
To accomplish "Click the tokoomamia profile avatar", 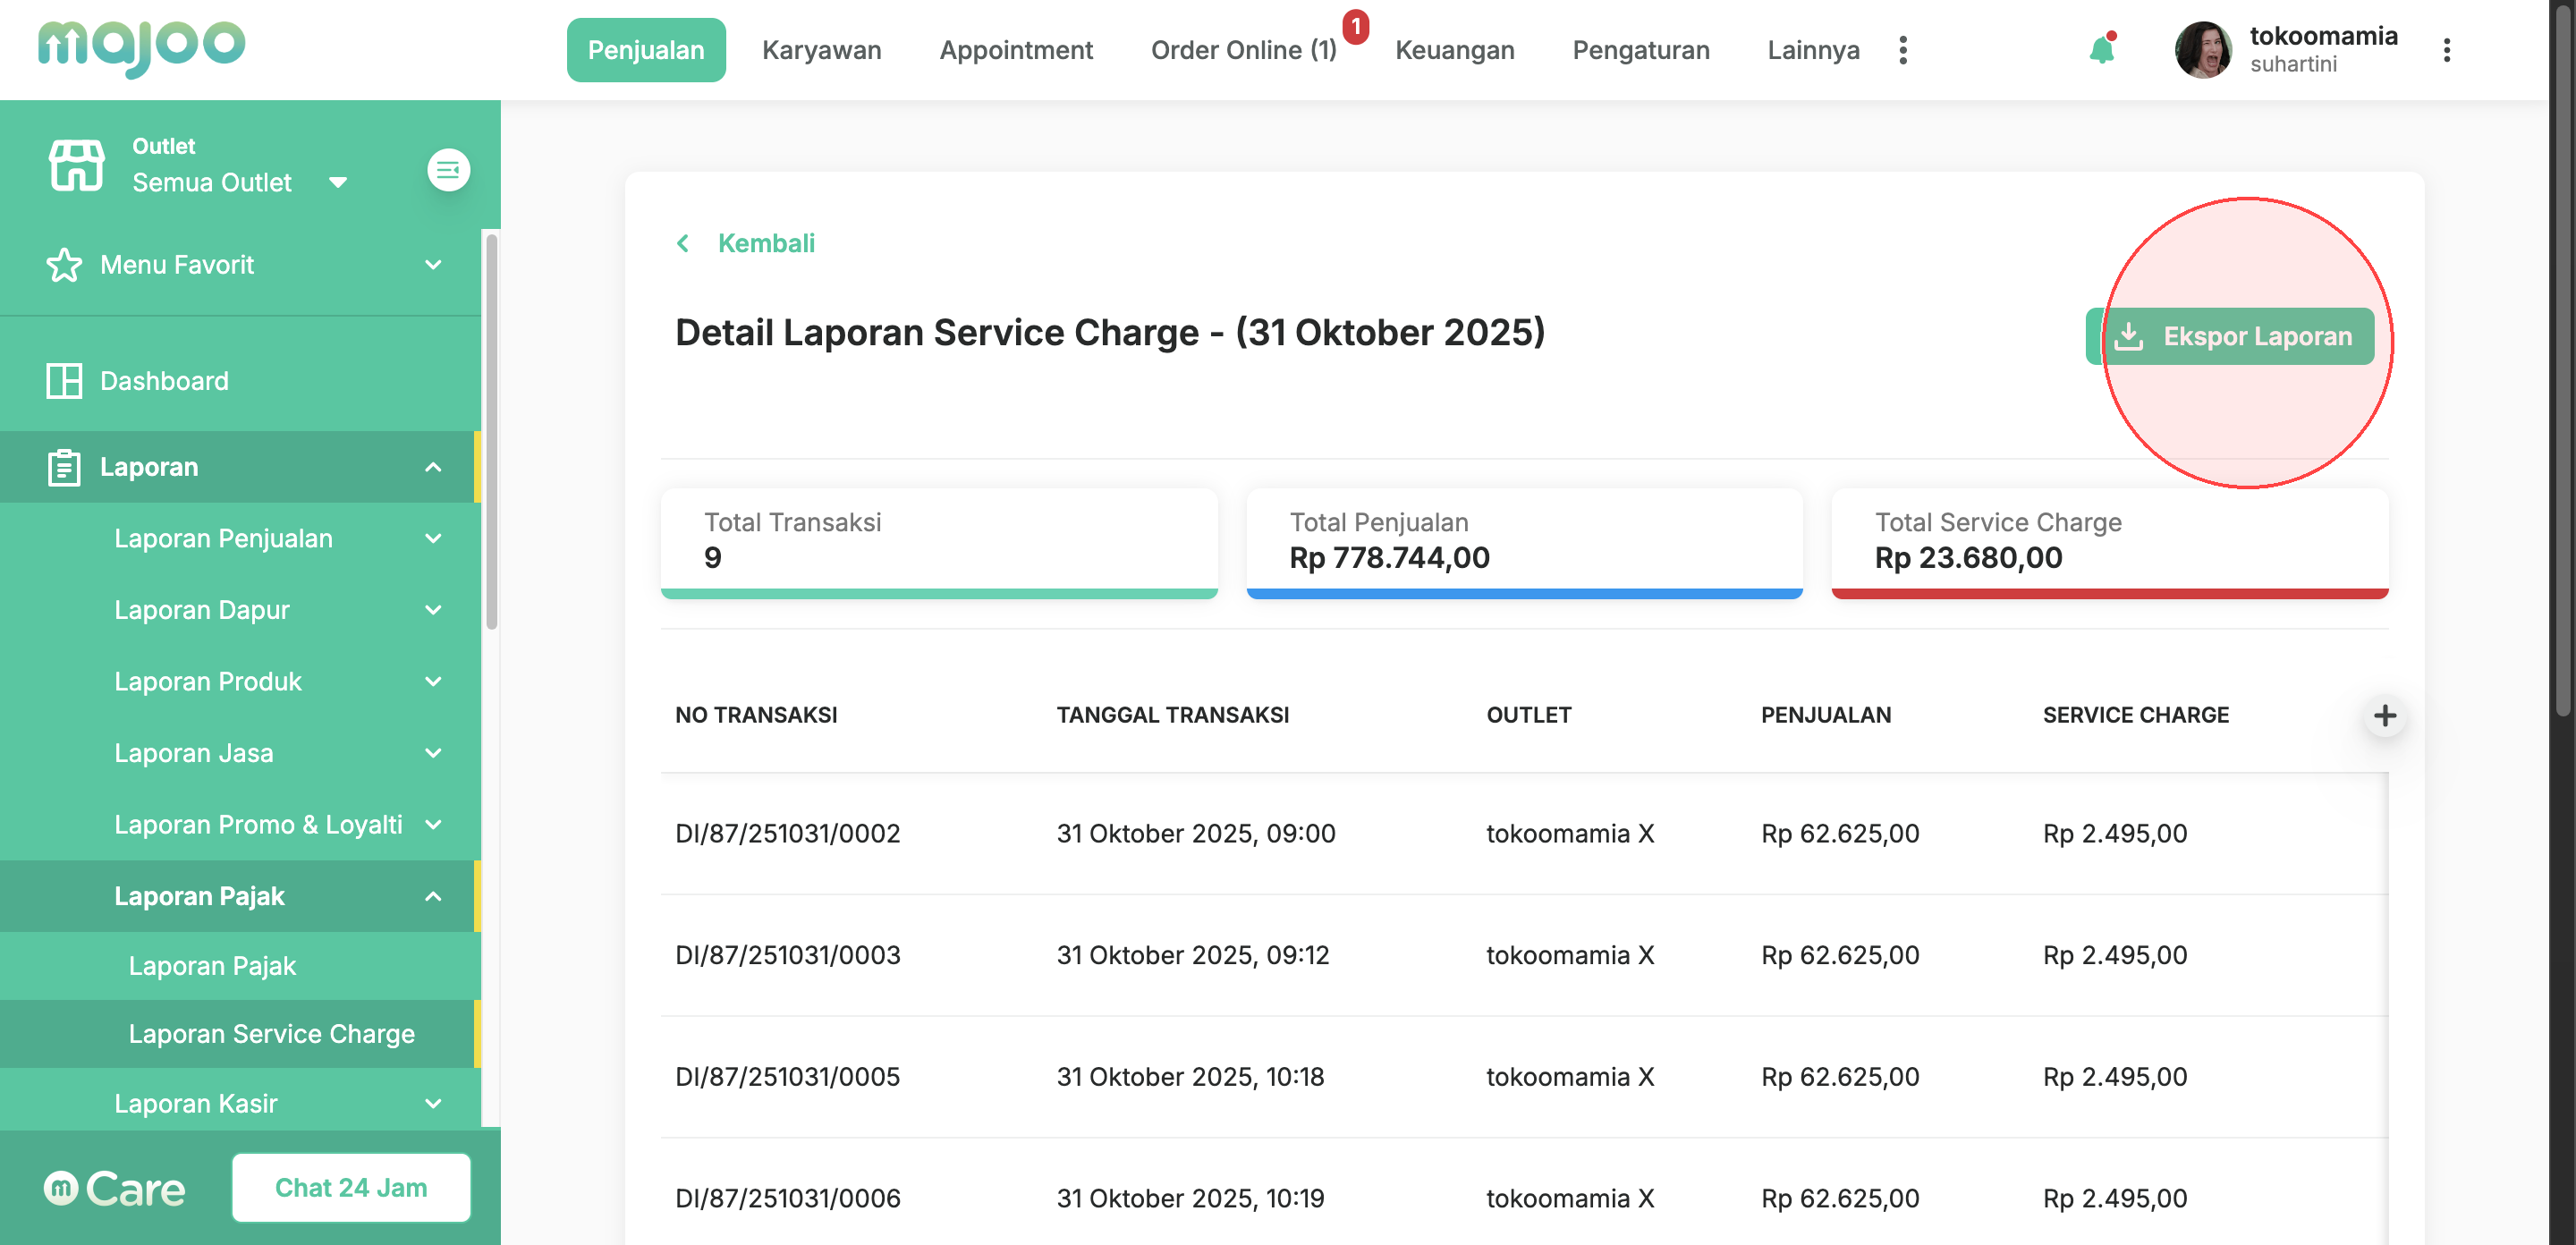I will click(2202, 50).
